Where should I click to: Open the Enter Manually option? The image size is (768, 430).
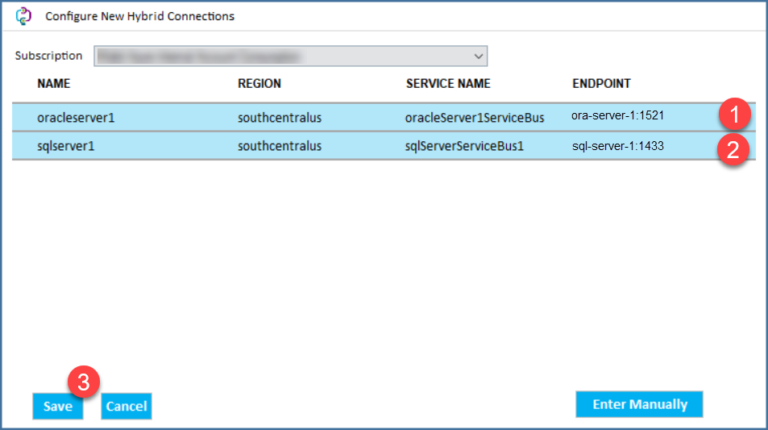[x=639, y=404]
